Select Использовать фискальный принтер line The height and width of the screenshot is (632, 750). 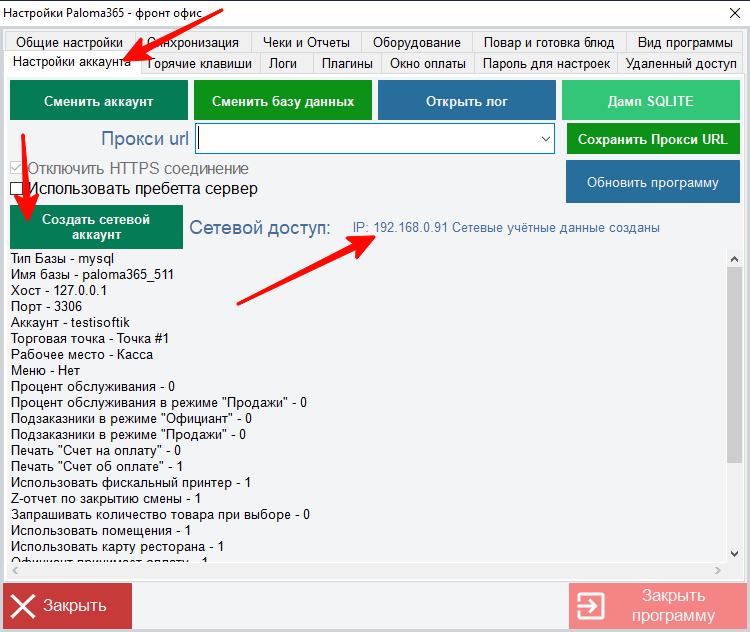pos(131,483)
